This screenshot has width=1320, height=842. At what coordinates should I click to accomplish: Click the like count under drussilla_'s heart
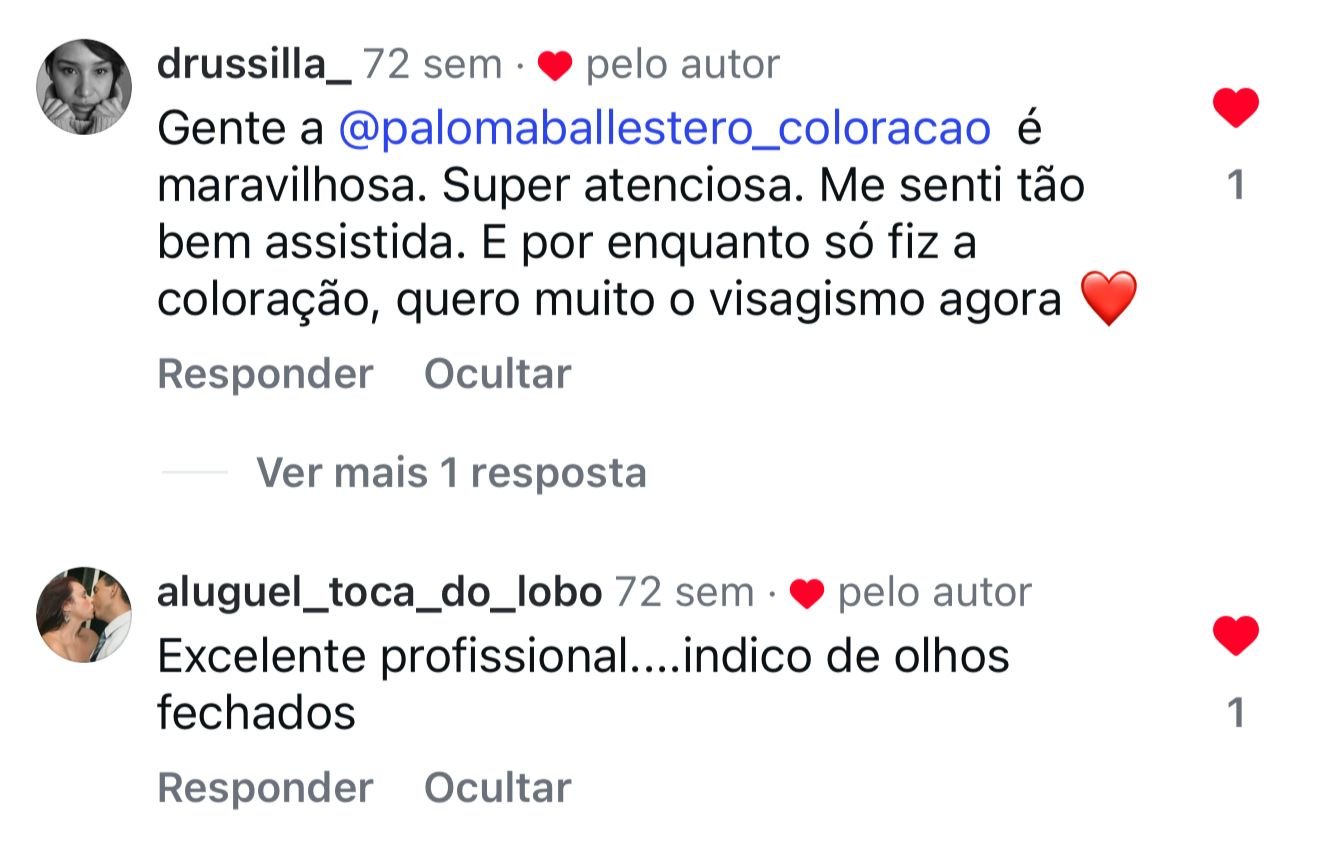pos(1236,186)
